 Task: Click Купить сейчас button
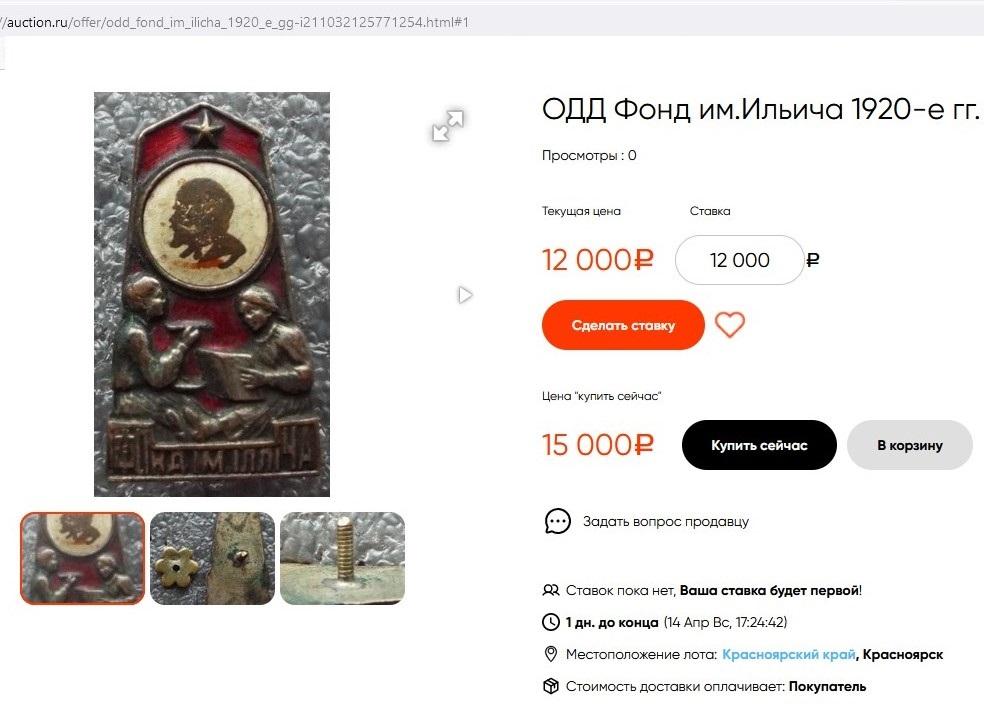[x=759, y=445]
